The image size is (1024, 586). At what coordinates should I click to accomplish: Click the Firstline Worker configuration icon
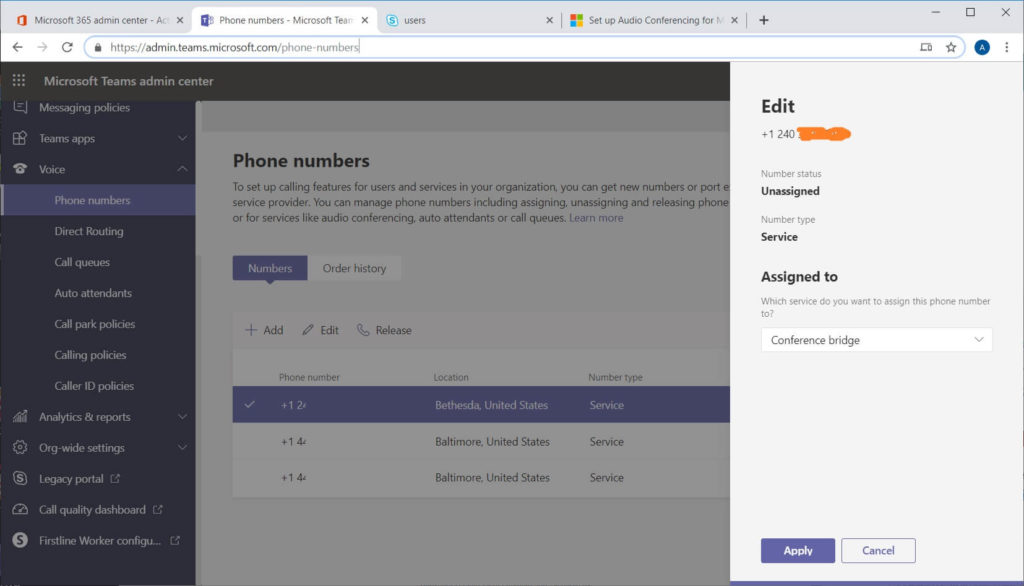coord(20,540)
